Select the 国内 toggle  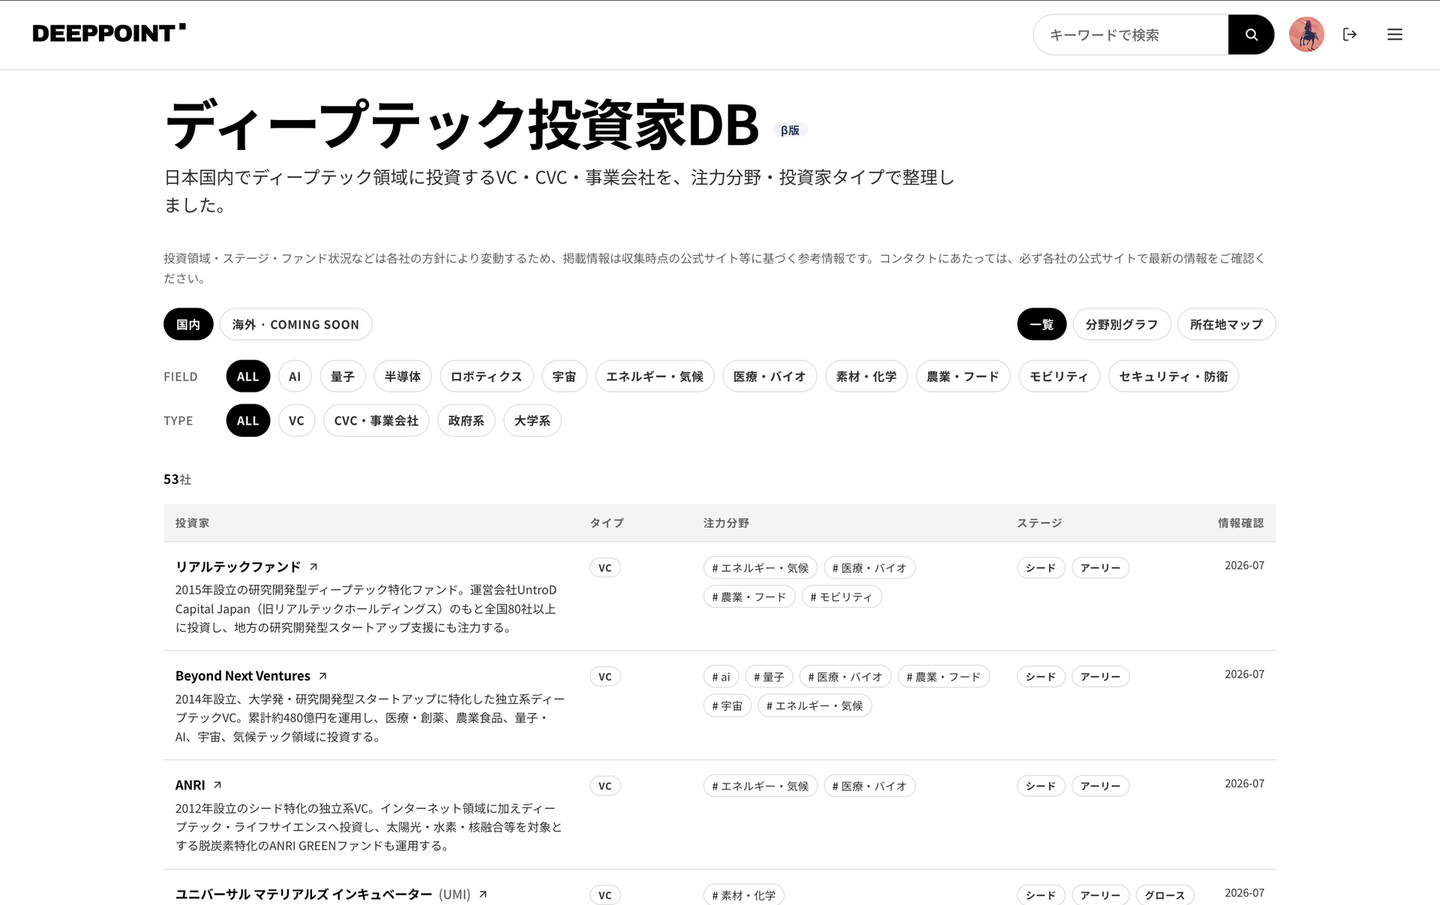188,324
